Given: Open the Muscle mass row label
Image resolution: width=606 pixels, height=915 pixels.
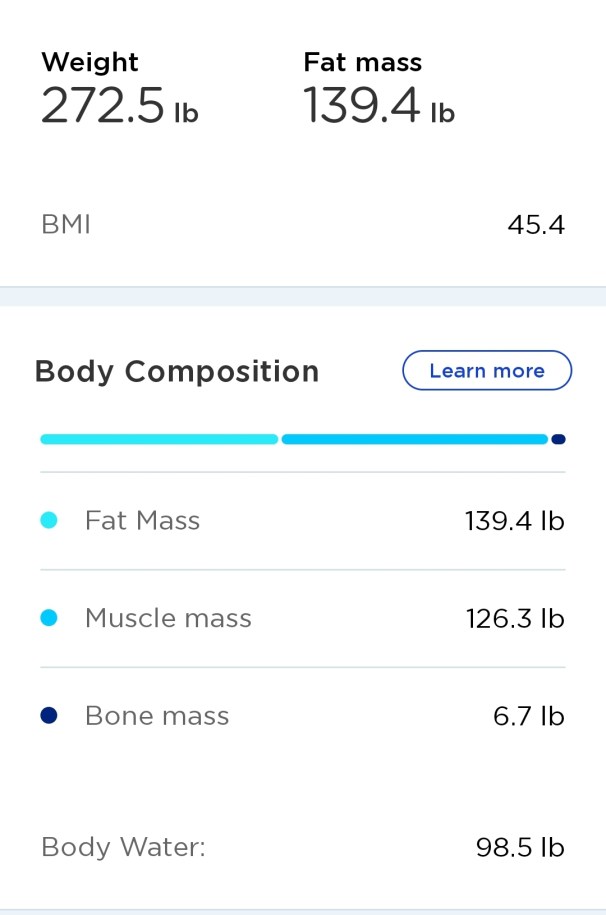Looking at the screenshot, I should (168, 619).
